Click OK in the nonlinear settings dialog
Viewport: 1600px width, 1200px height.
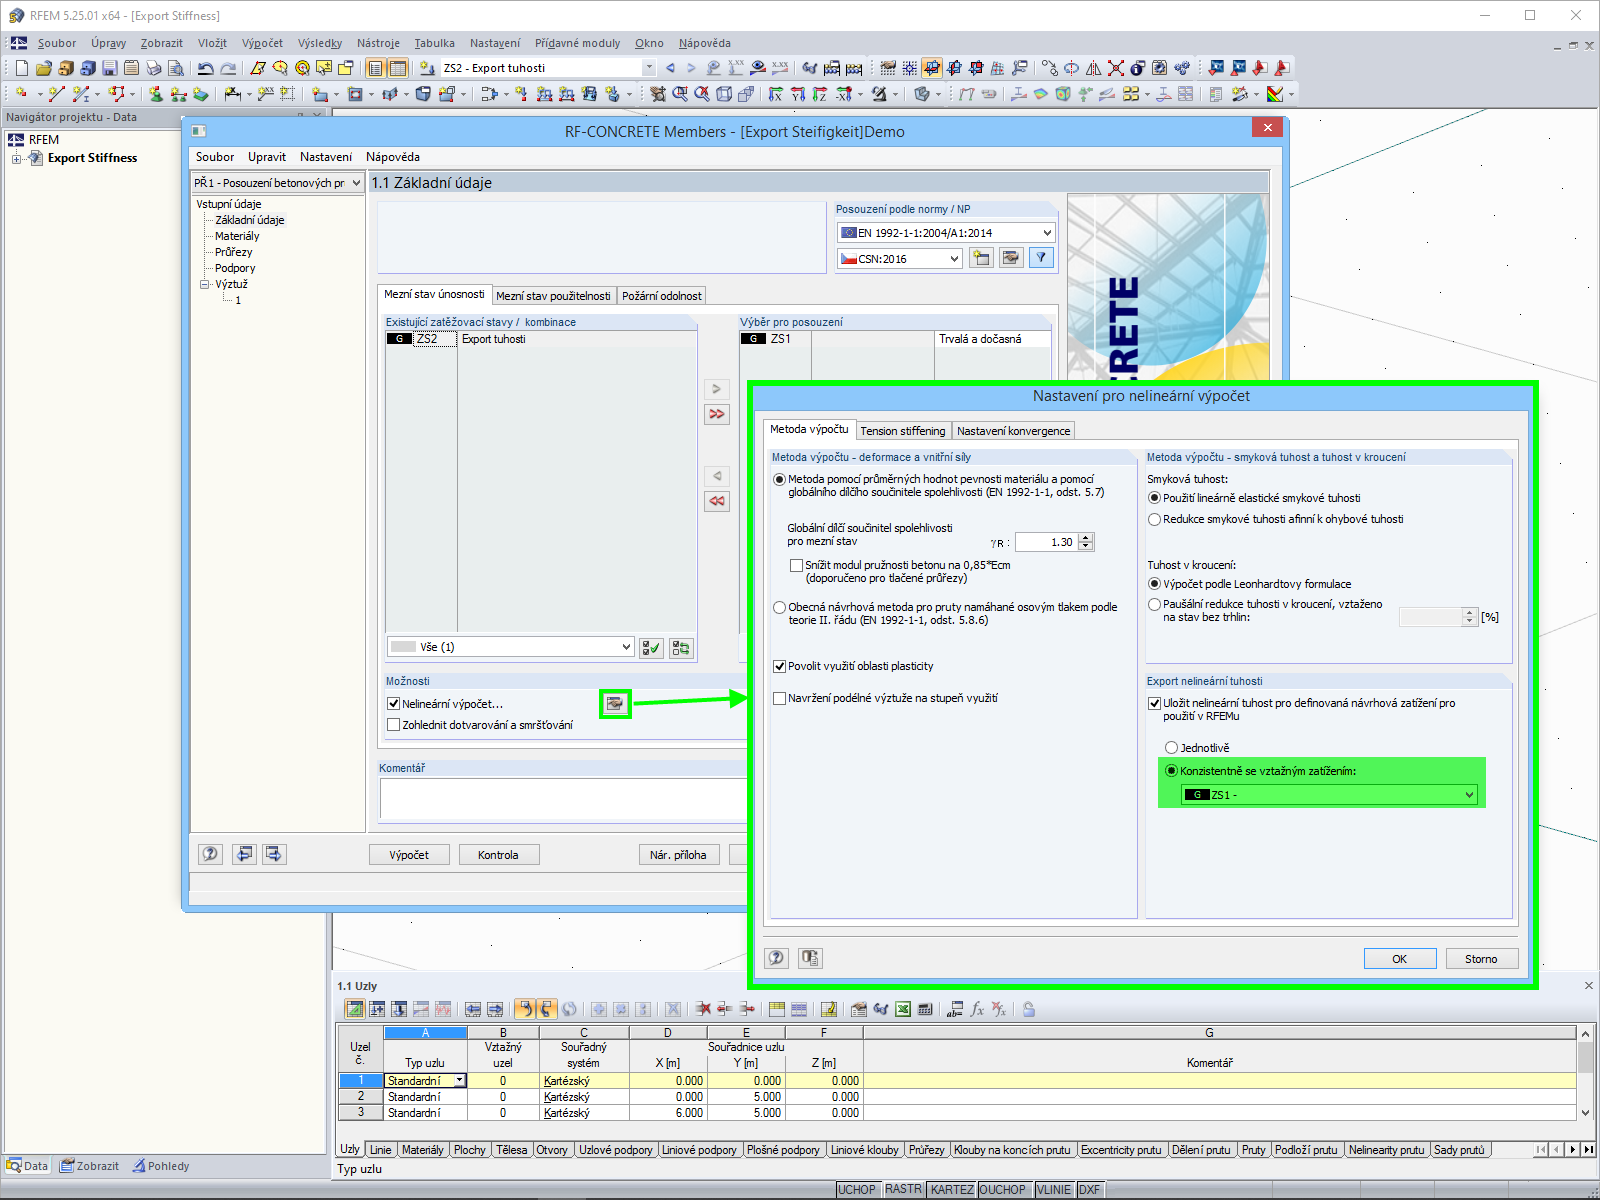click(1400, 958)
